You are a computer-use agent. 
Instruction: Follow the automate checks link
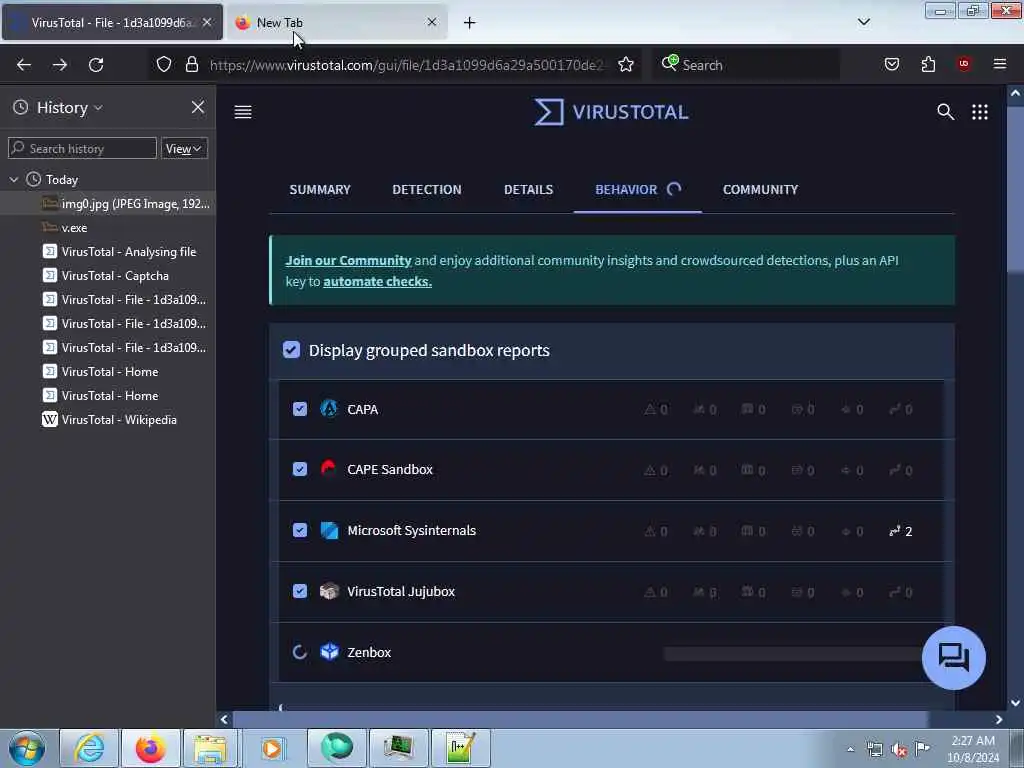[377, 281]
